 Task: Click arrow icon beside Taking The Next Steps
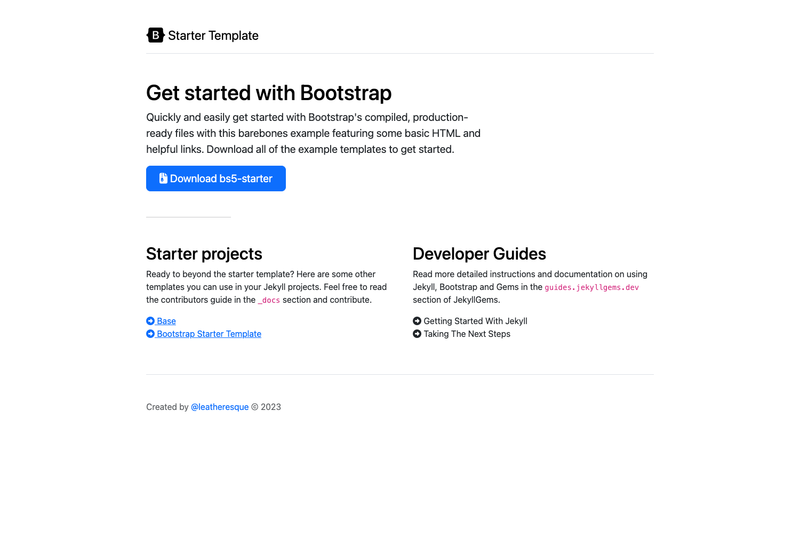(x=417, y=334)
